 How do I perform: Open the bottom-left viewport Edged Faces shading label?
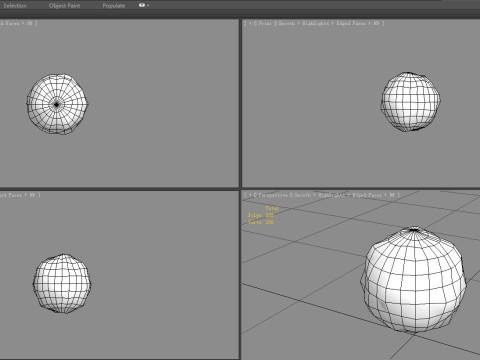point(11,195)
